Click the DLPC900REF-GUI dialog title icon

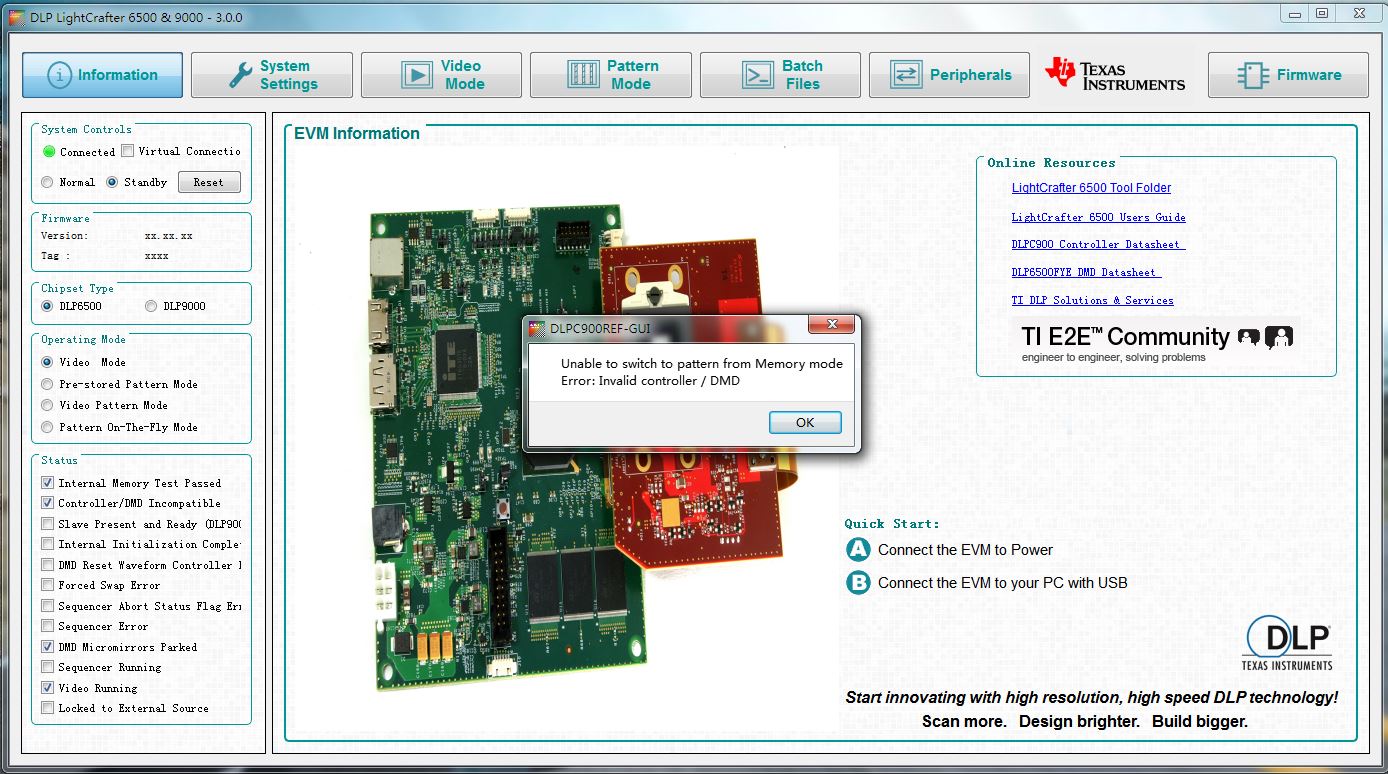click(x=537, y=327)
